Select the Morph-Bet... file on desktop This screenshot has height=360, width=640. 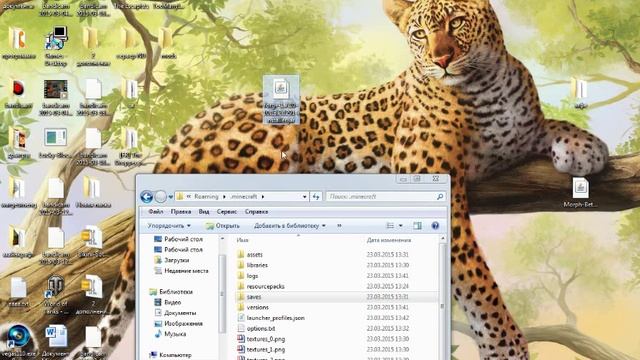[x=580, y=192]
